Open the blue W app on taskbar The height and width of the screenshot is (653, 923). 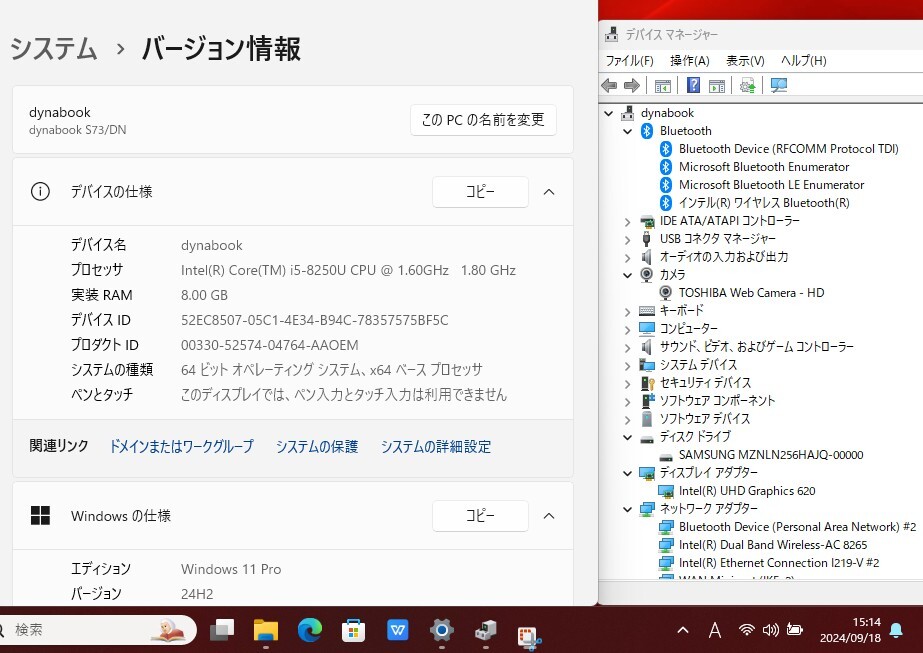click(x=398, y=631)
